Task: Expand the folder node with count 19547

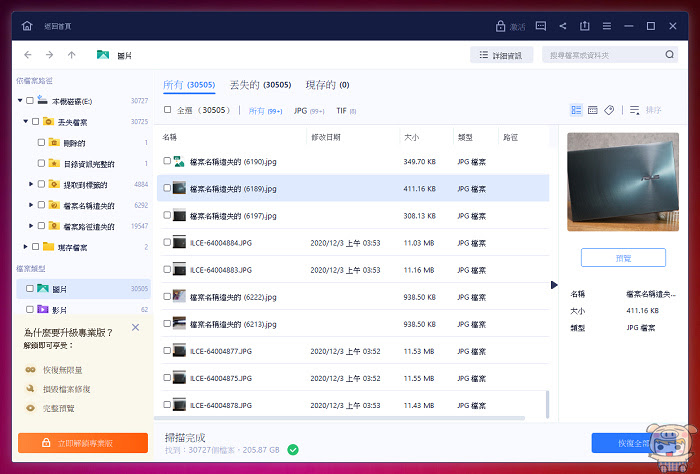Action: [31, 226]
